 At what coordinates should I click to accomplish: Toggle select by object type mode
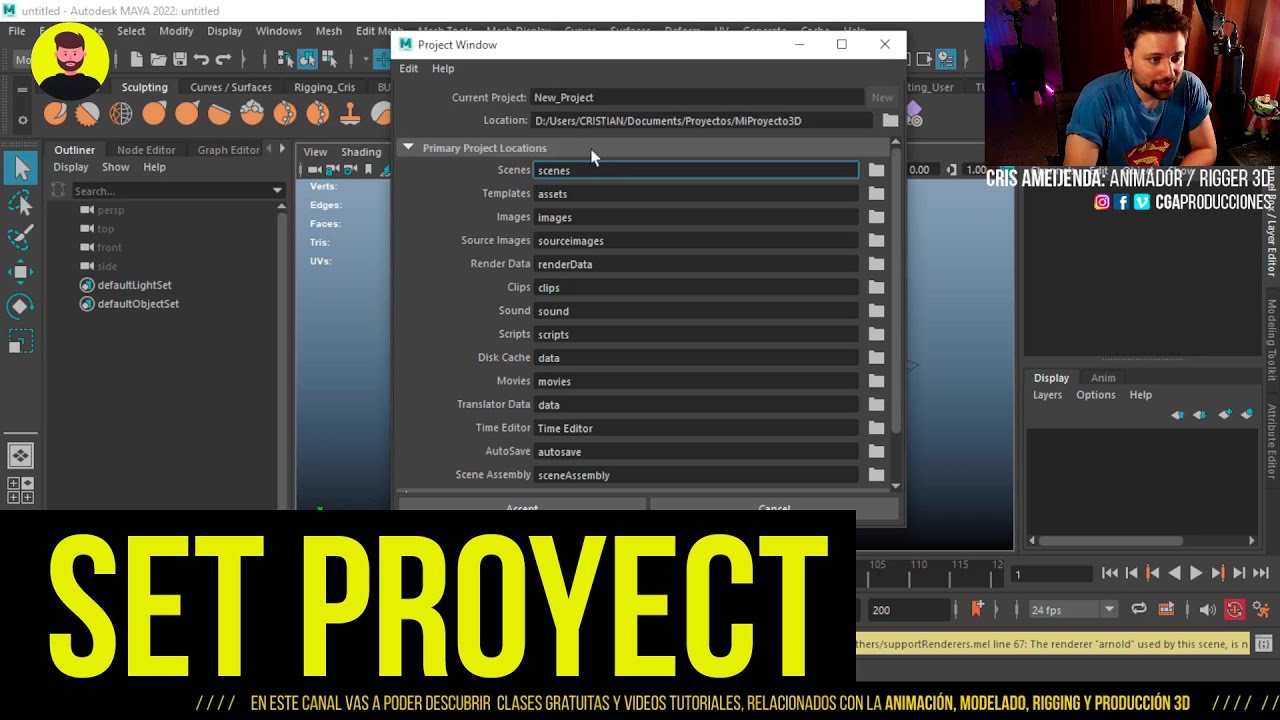click(x=307, y=59)
